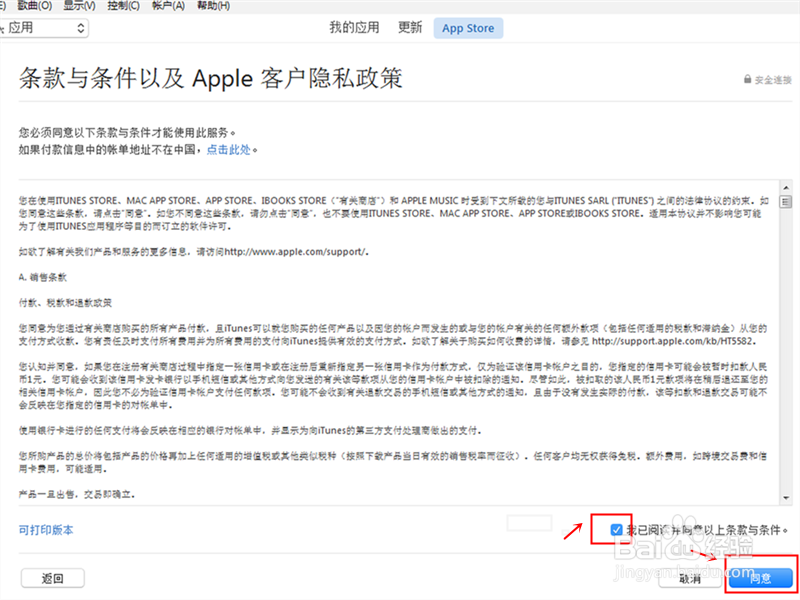Click the 条款与条件以及 Apple 客户隐私政策 heading
The width and height of the screenshot is (800, 600).
pyautogui.click(x=211, y=78)
